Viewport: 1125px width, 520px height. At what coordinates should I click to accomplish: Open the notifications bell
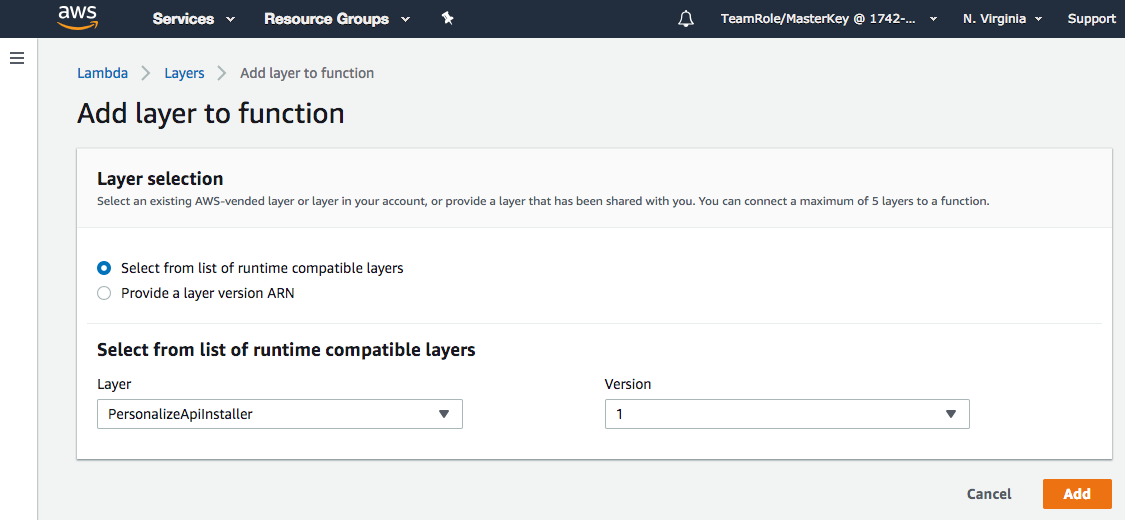point(686,19)
